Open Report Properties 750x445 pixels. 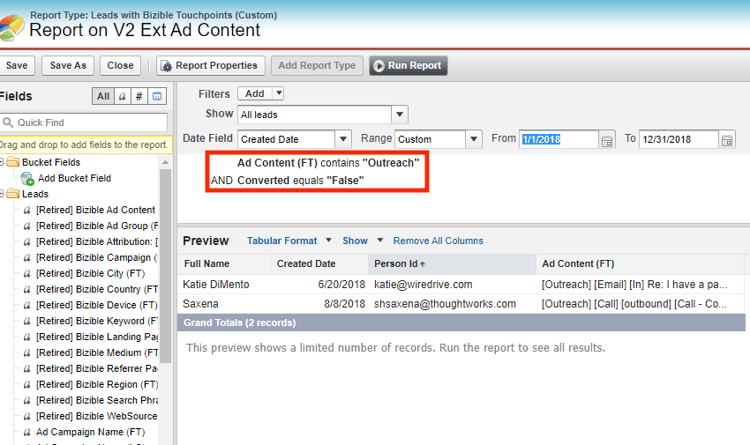pos(210,66)
